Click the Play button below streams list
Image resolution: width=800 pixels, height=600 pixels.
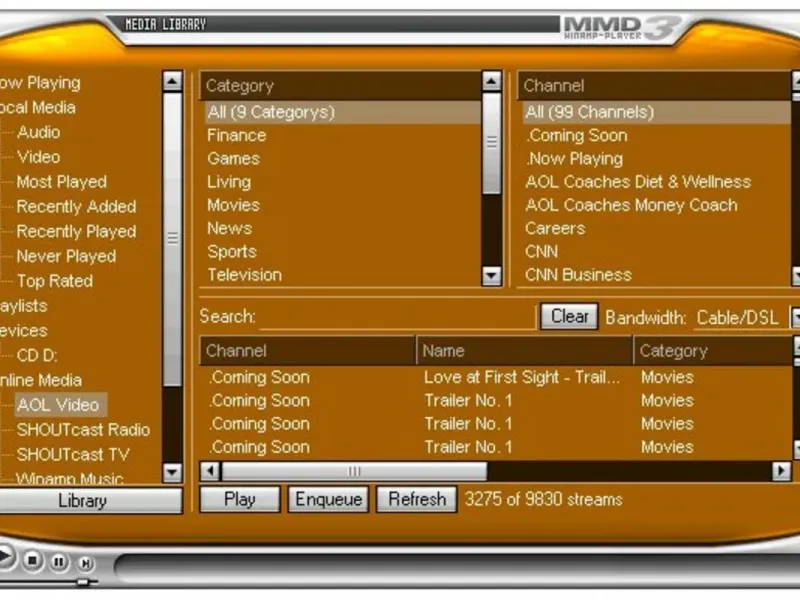pos(240,499)
